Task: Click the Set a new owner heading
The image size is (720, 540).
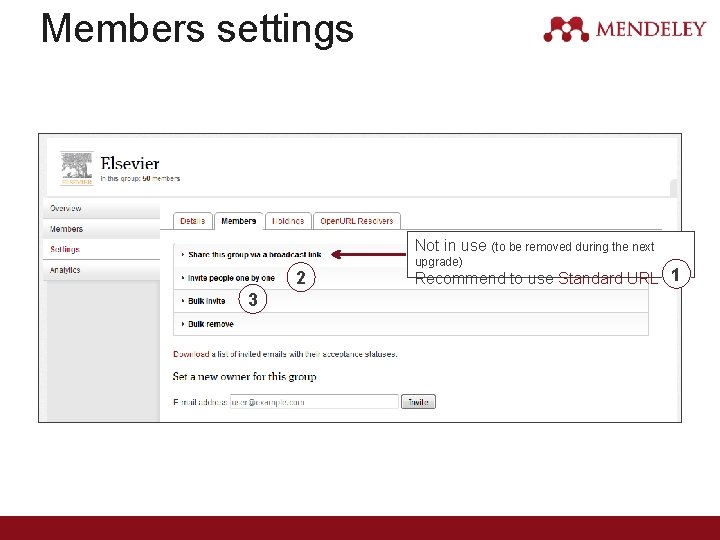Action: [245, 377]
